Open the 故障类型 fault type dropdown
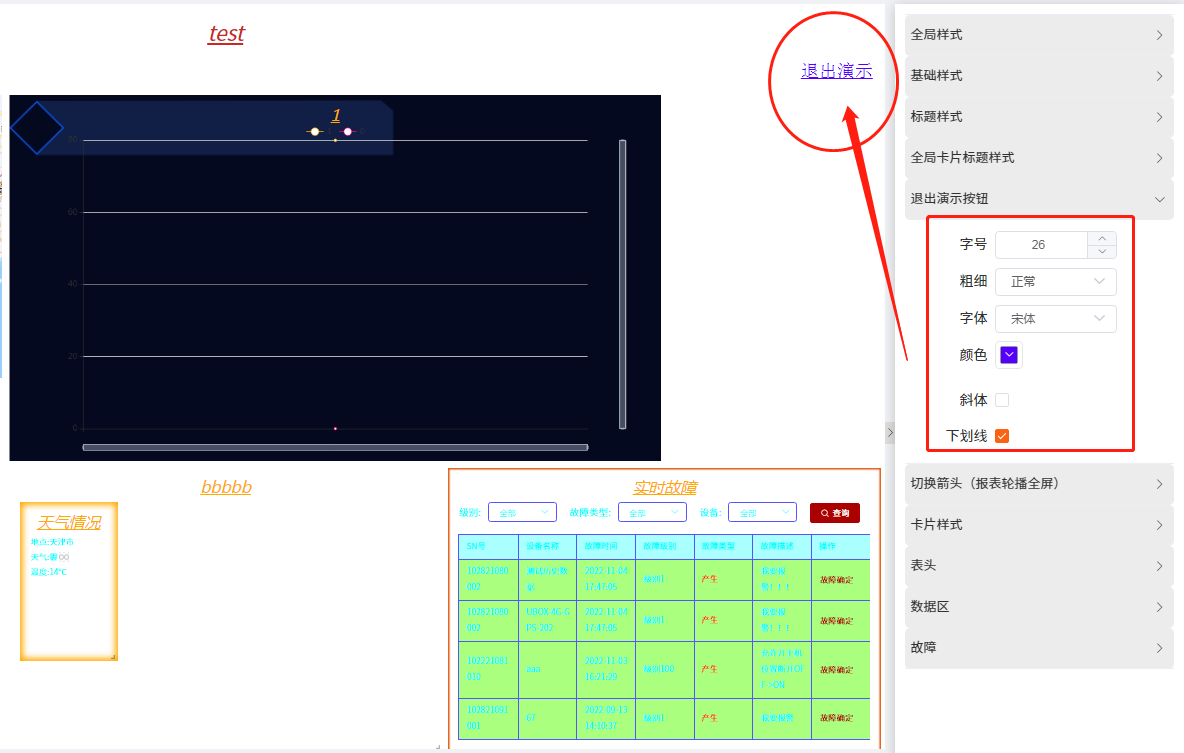This screenshot has width=1184, height=753. [652, 512]
